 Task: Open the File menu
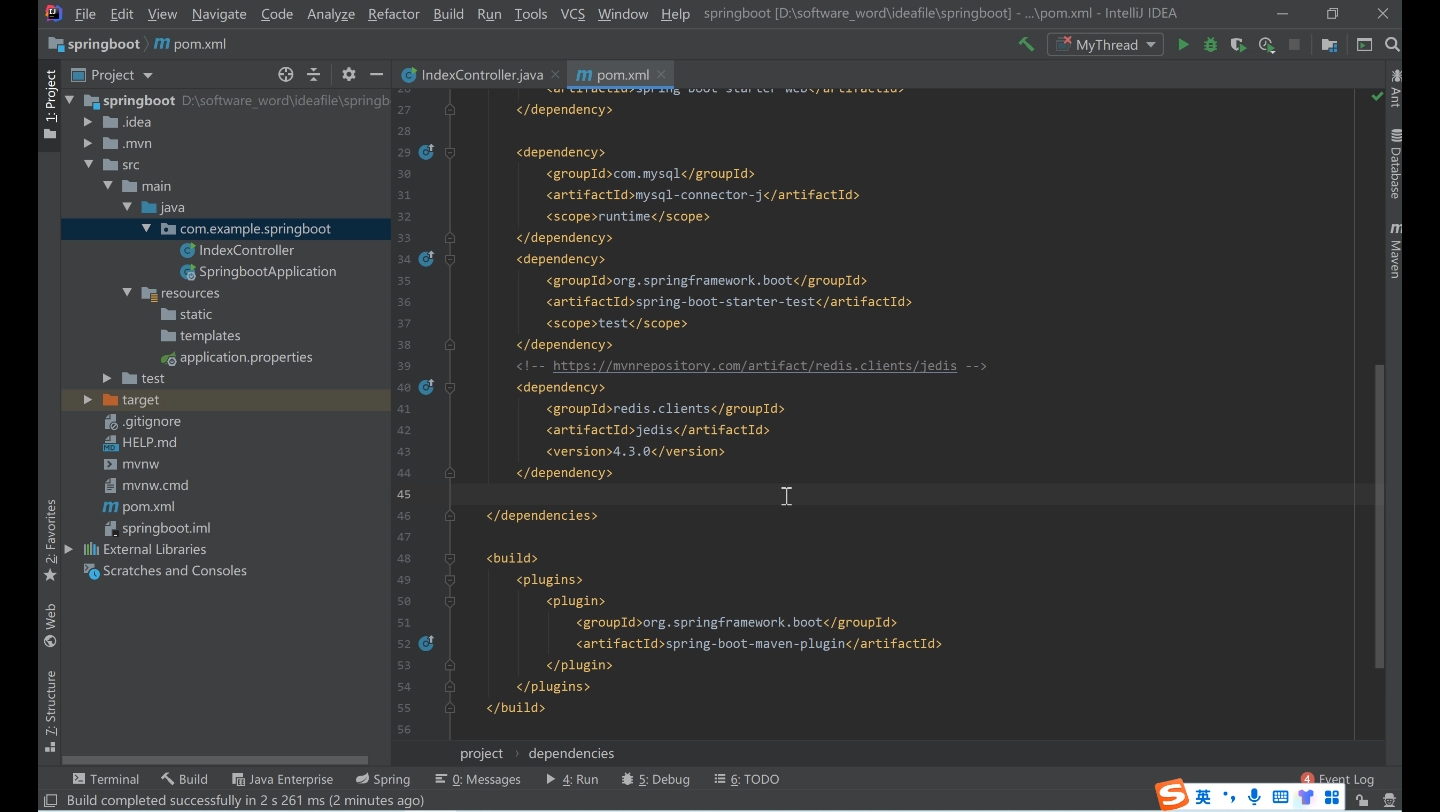pos(85,14)
